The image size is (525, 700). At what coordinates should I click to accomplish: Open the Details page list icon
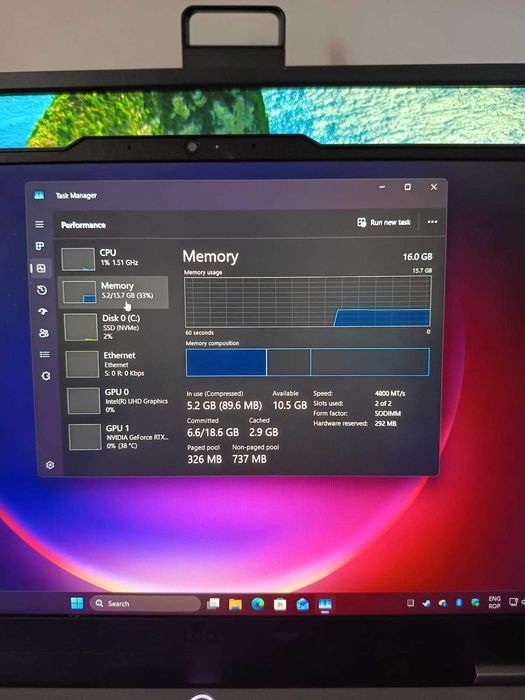click(x=45, y=354)
